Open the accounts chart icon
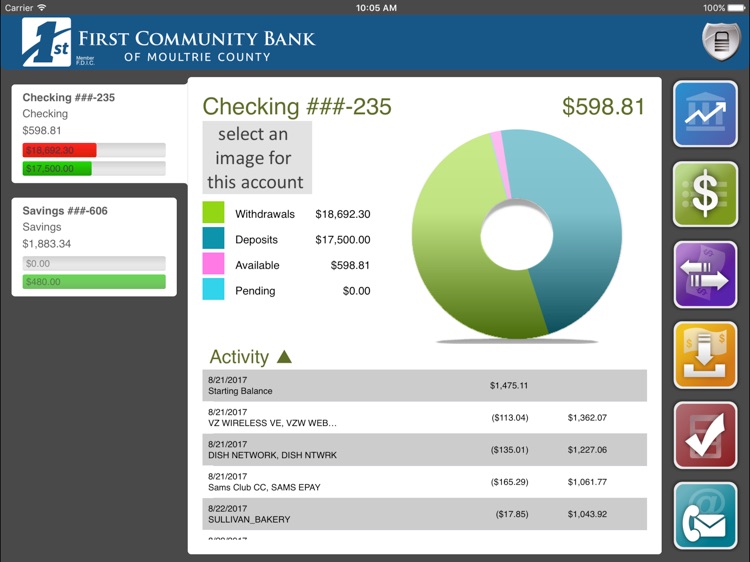This screenshot has width=750, height=562. pos(705,114)
